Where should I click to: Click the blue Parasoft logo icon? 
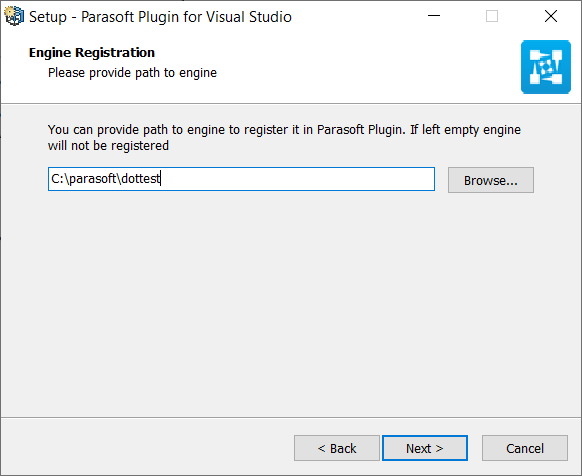tap(546, 67)
